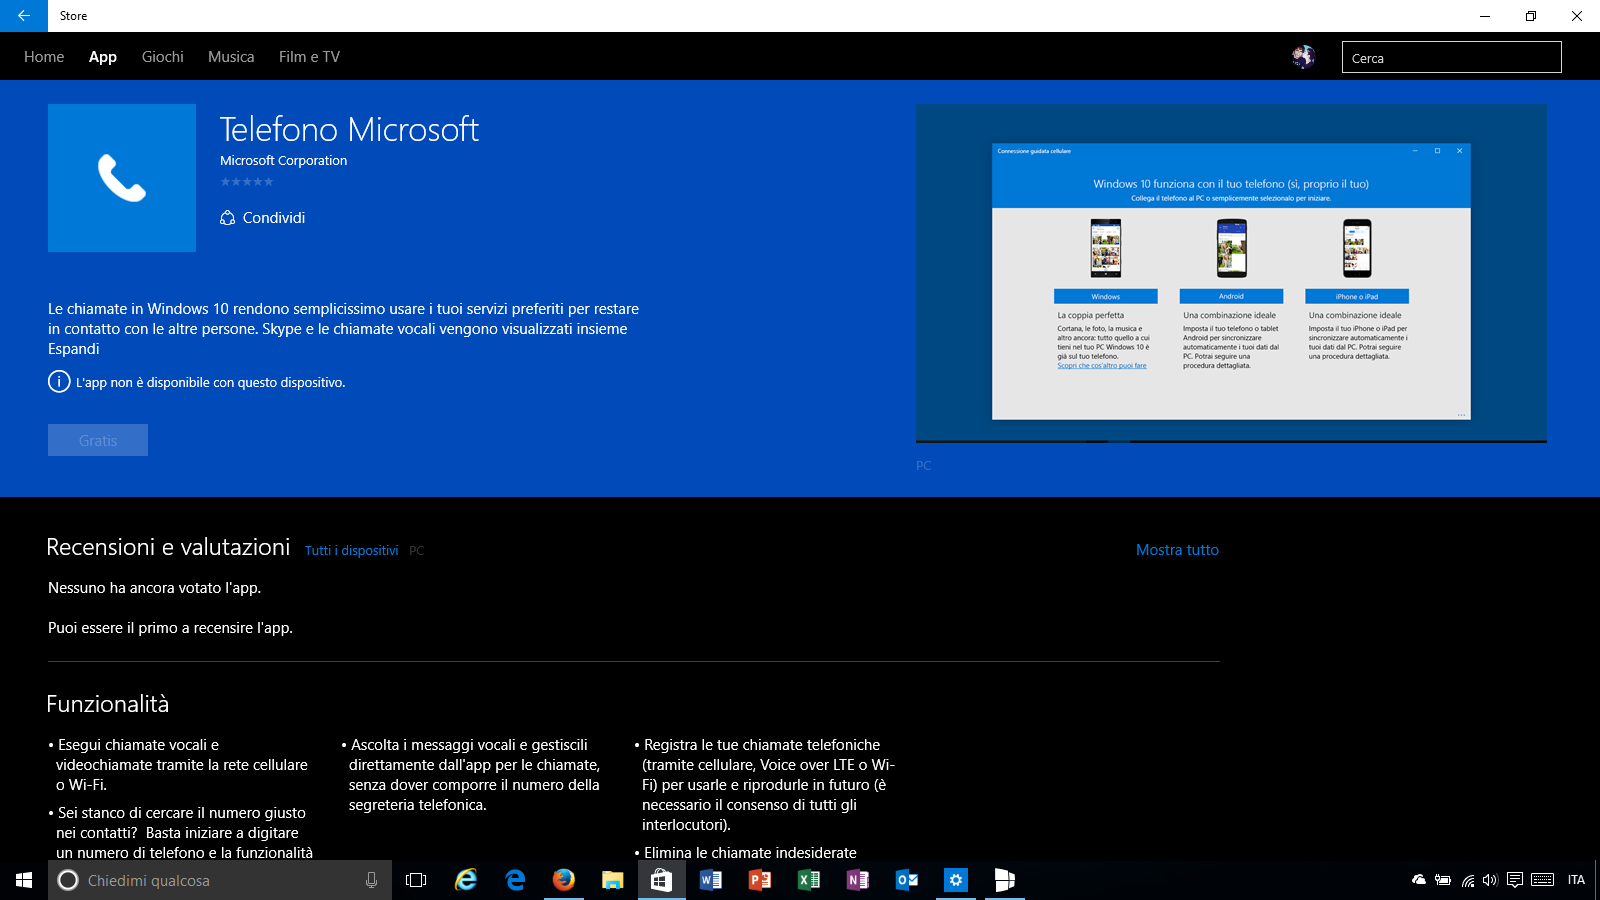Click the star rating under the publisher
The image size is (1600, 900).
point(246,182)
